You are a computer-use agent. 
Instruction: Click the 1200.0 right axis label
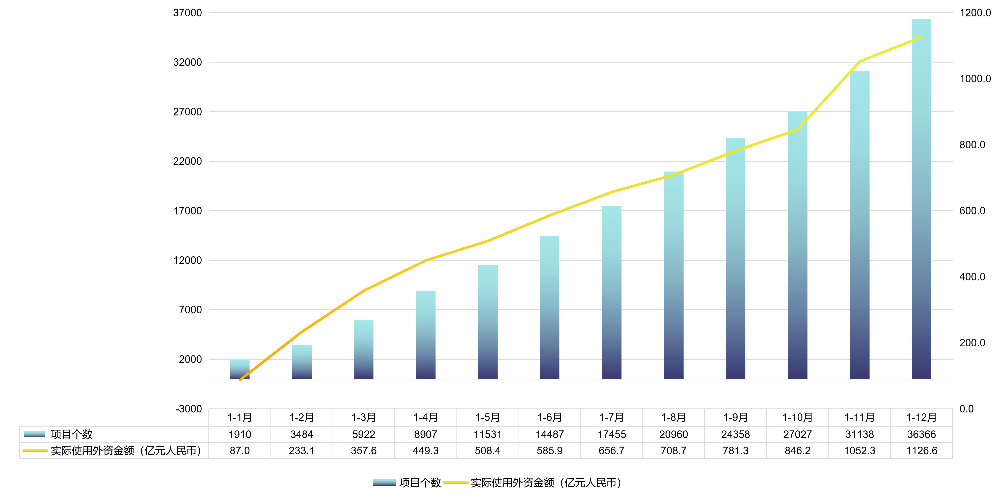974,13
